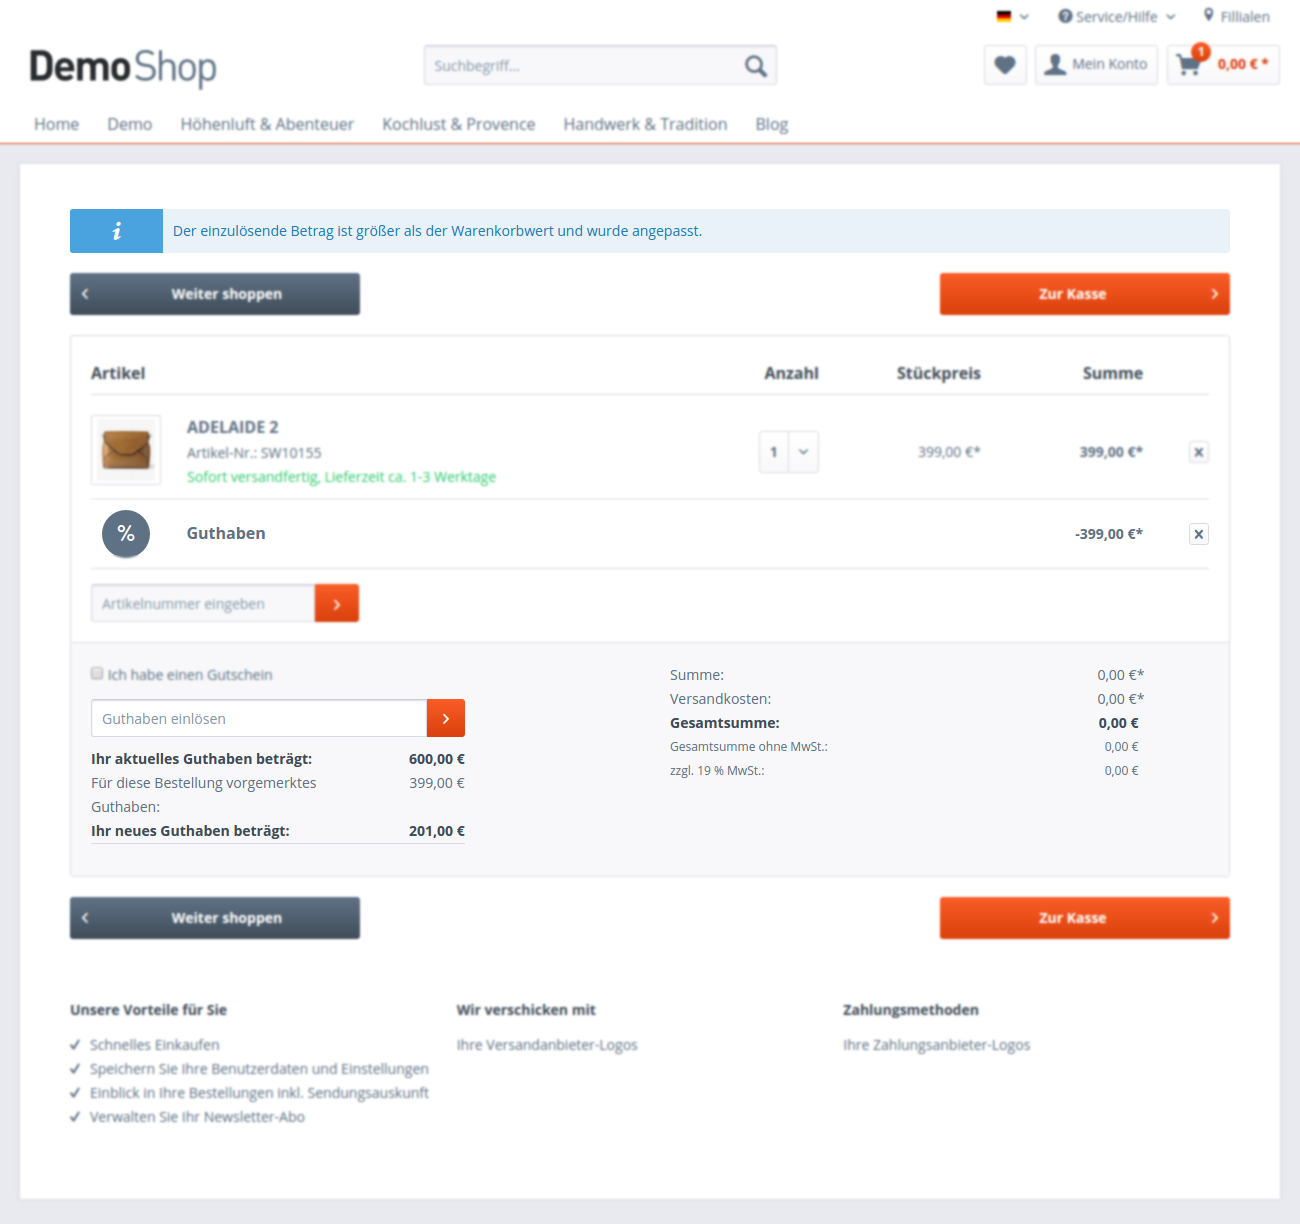Click top 'Zur Kasse' button

1084,294
